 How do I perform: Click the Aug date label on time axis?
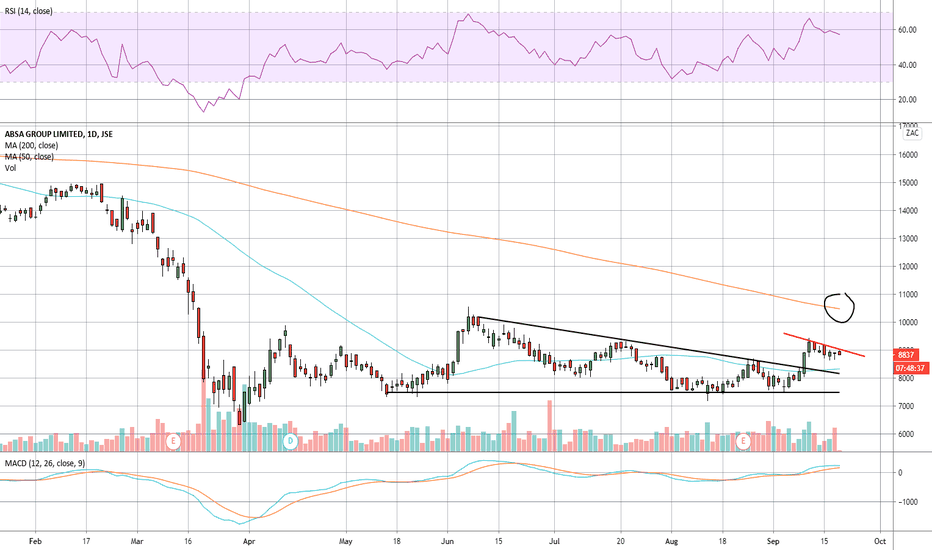672,541
